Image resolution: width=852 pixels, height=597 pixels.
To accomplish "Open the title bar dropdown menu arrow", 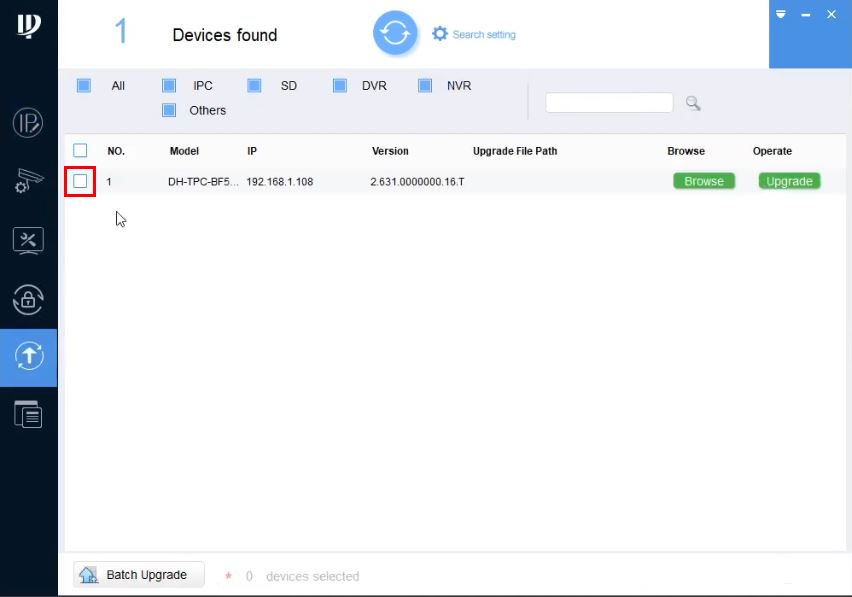I will coord(781,14).
